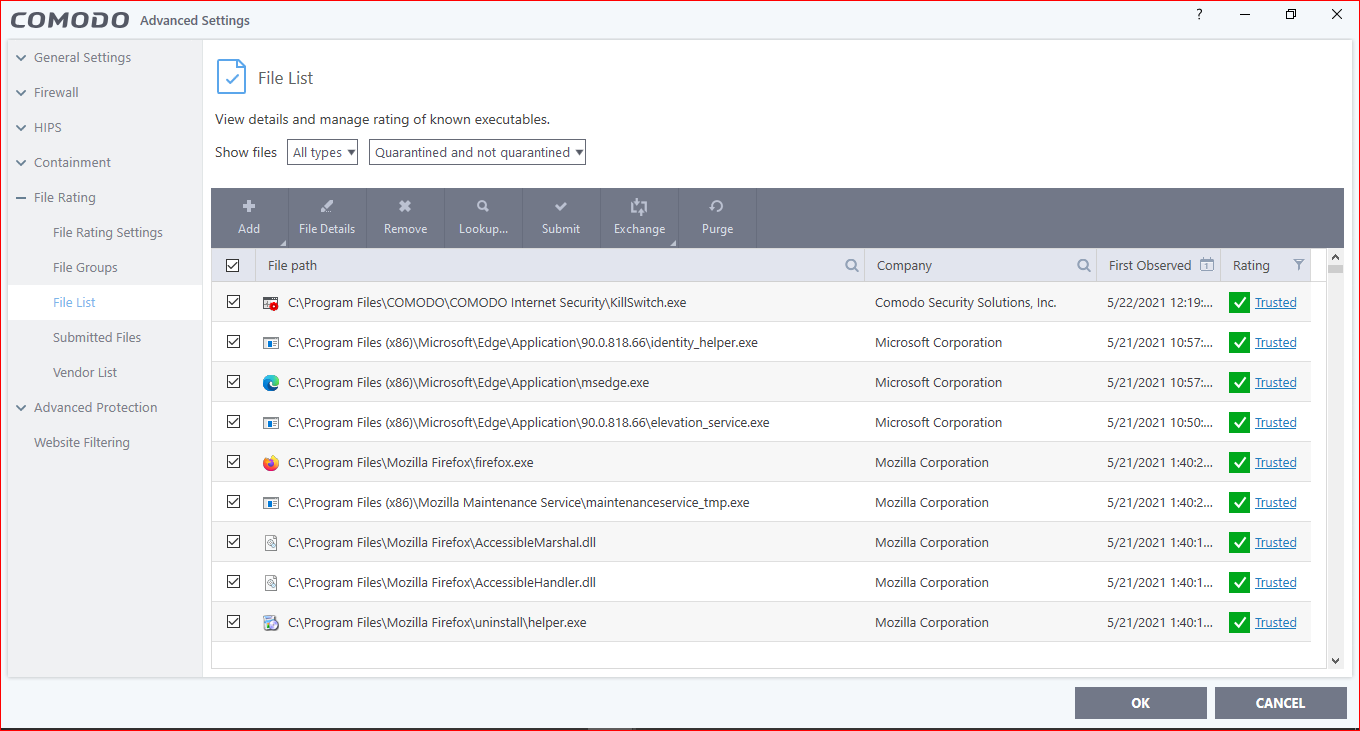Screen dimensions: 1360x731
Task: Uncheck the KillSwitch.exe row checkbox
Action: tap(233, 301)
